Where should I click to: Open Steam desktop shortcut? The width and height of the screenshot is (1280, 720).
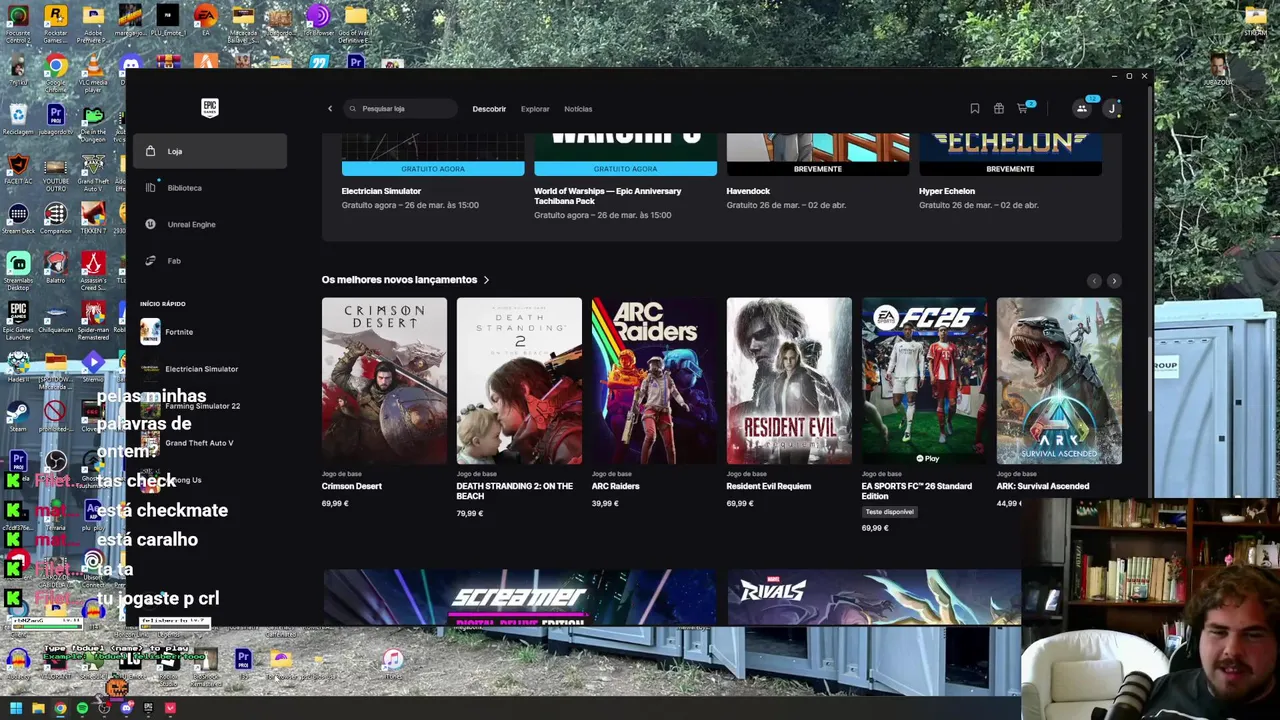pos(18,416)
